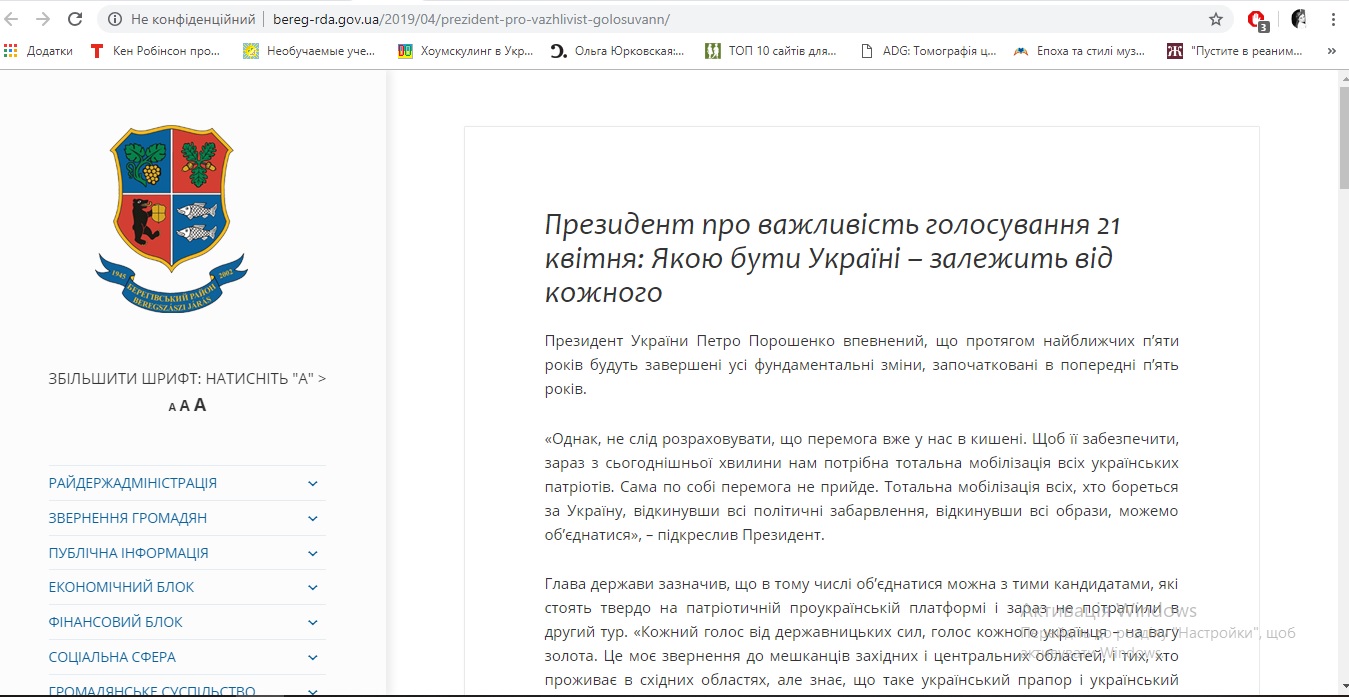
Task: Click the paragraph starting 'Президент України Петро Порошенко'
Action: coord(862,365)
